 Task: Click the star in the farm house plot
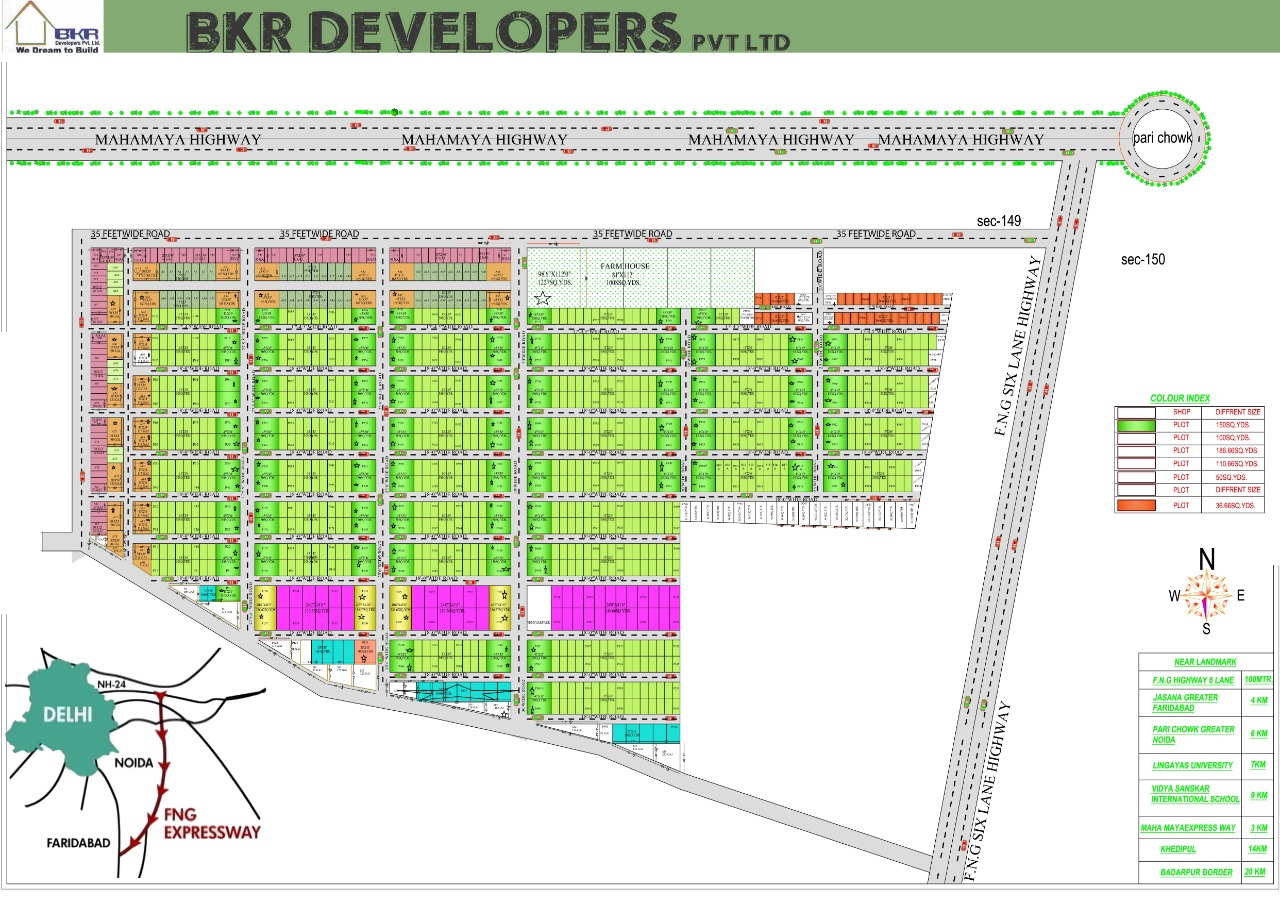pyautogui.click(x=543, y=298)
